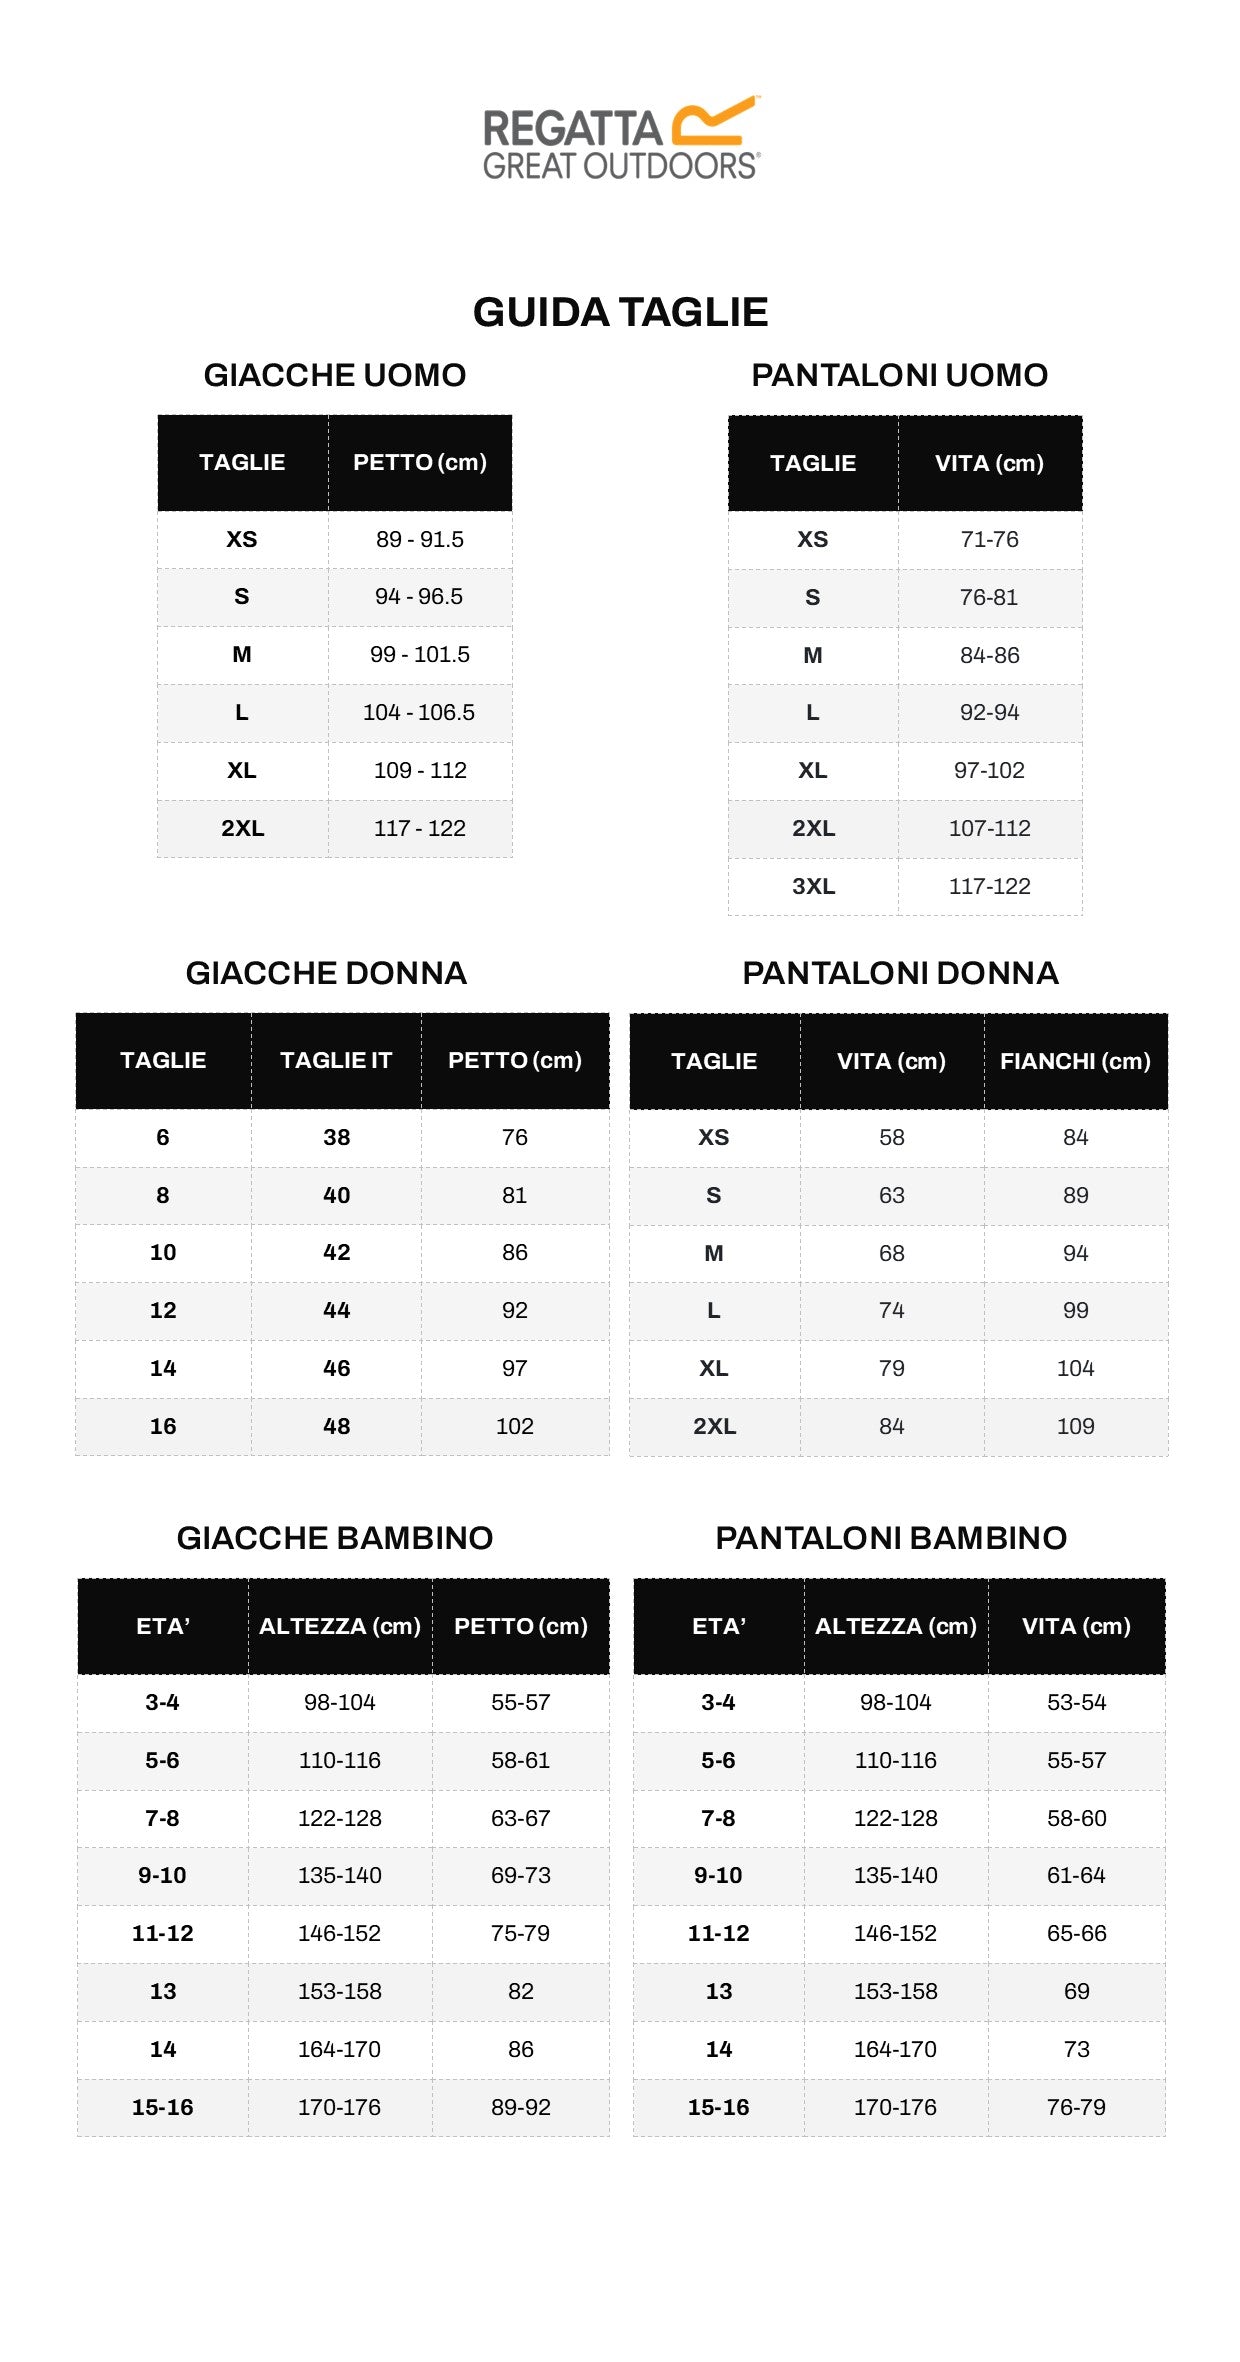The height and width of the screenshot is (2362, 1240).
Task: Click the GIACCHE DONNA section heading
Action: [x=326, y=973]
